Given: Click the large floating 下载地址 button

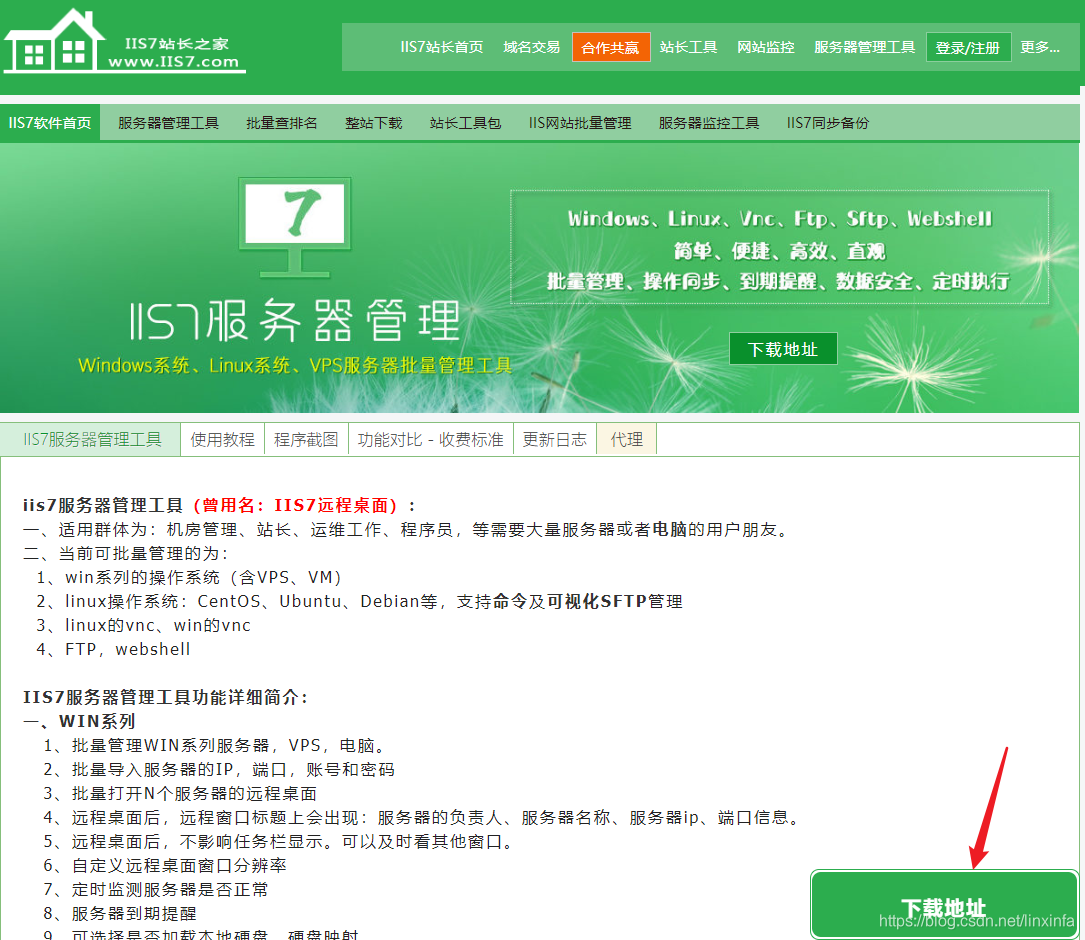Looking at the screenshot, I should (945, 905).
